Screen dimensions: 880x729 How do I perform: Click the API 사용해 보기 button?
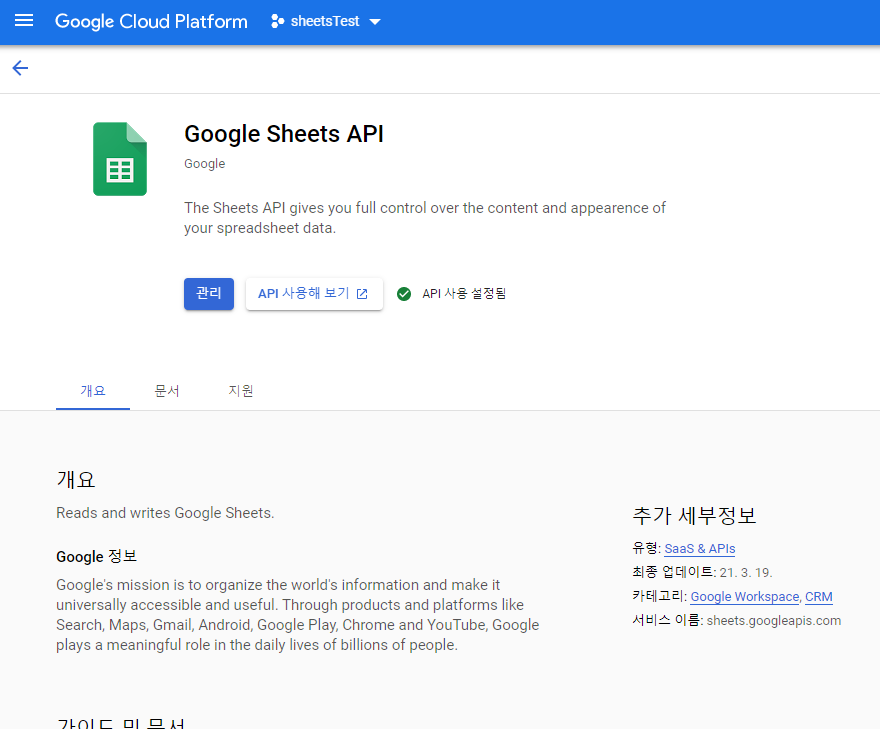[x=314, y=294]
